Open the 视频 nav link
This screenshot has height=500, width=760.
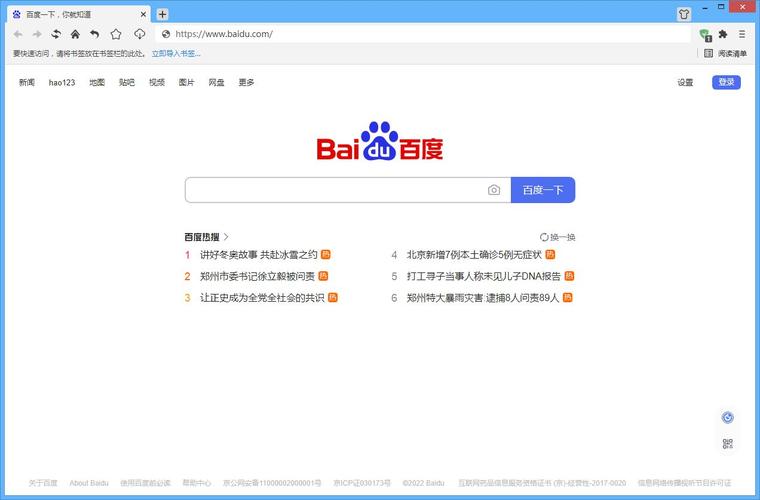tap(157, 82)
